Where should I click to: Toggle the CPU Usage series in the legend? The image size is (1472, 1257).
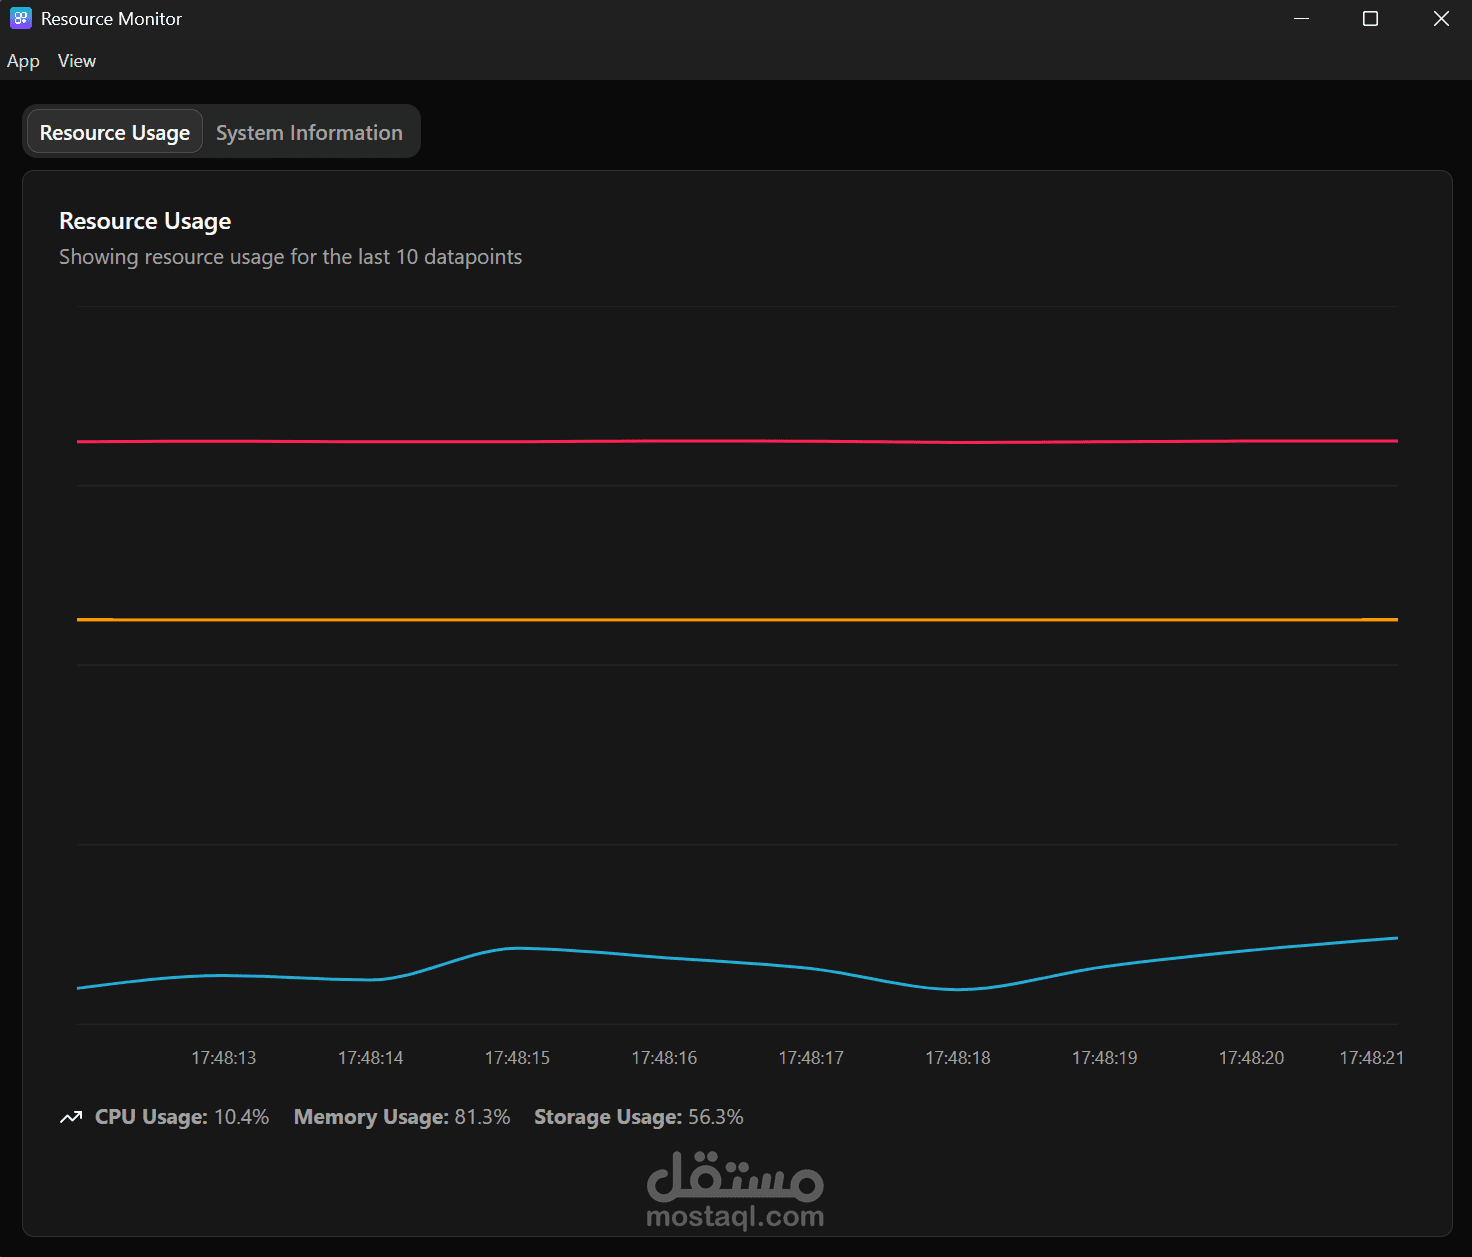tap(180, 1117)
